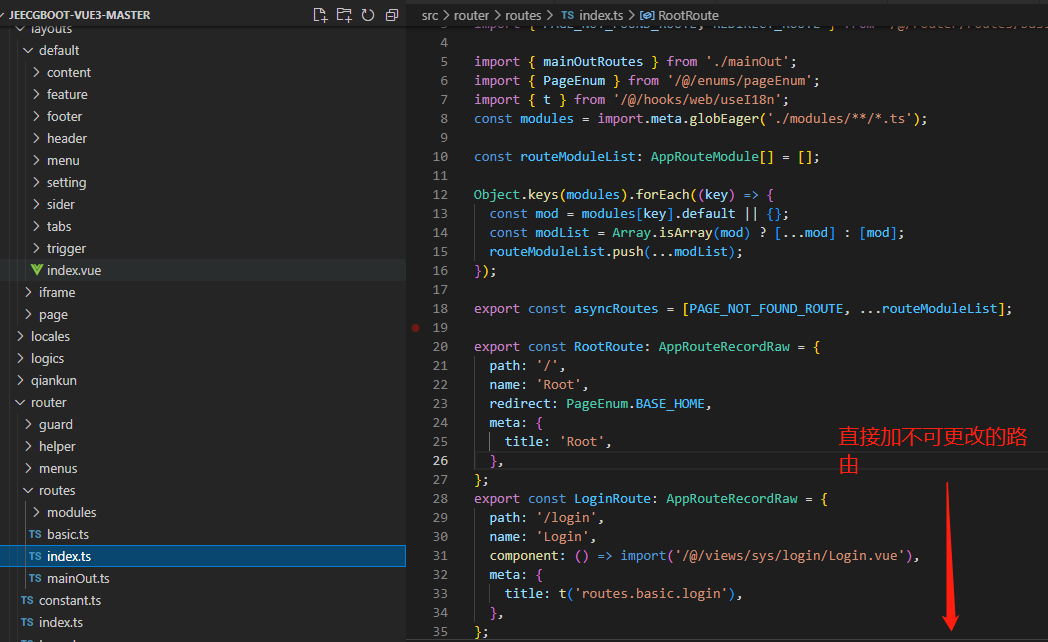Expand the sider folder
Image resolution: width=1048 pixels, height=642 pixels.
pos(36,204)
